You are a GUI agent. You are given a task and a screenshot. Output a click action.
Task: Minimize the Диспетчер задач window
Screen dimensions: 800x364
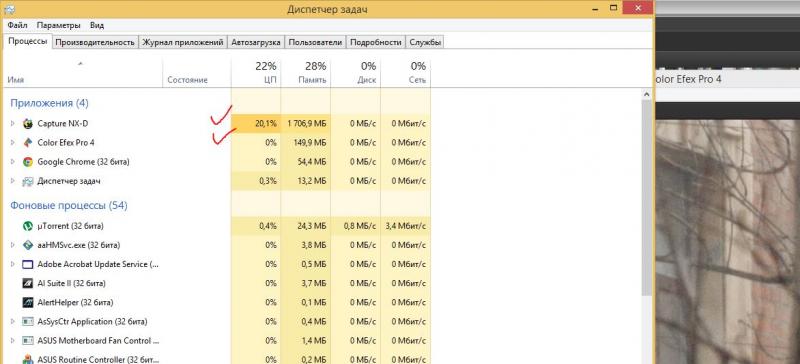[595, 8]
